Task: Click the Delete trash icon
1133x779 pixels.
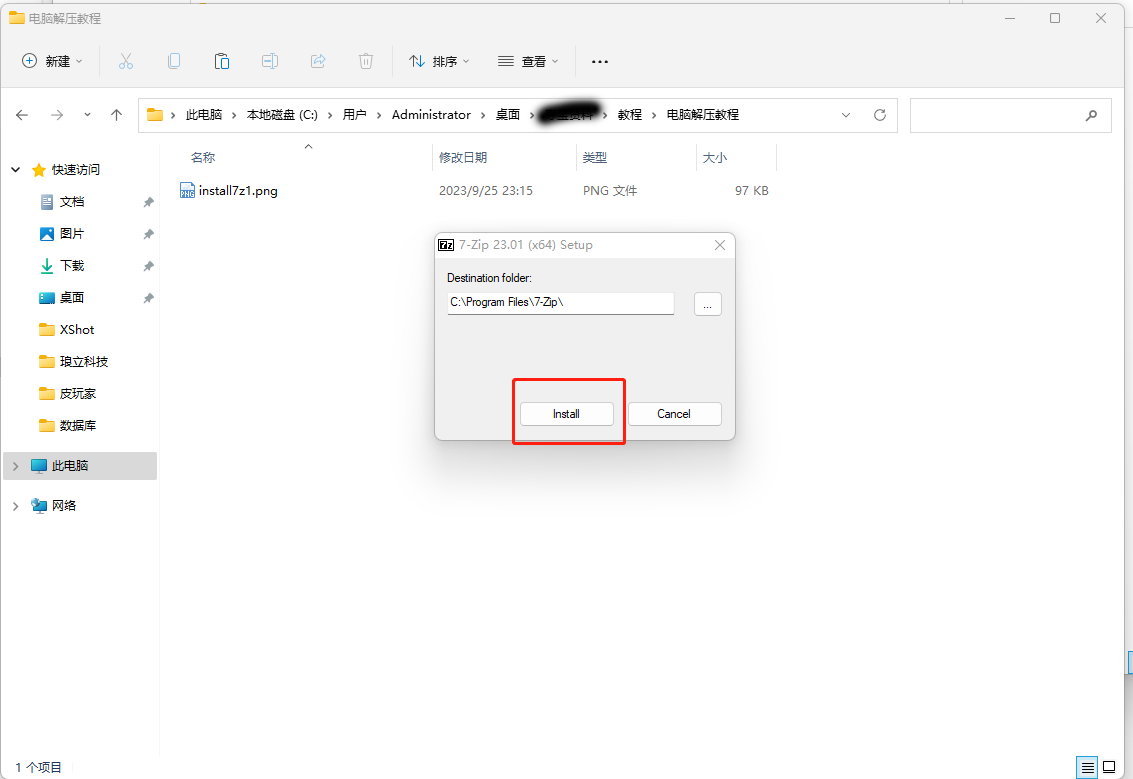Action: point(366,61)
